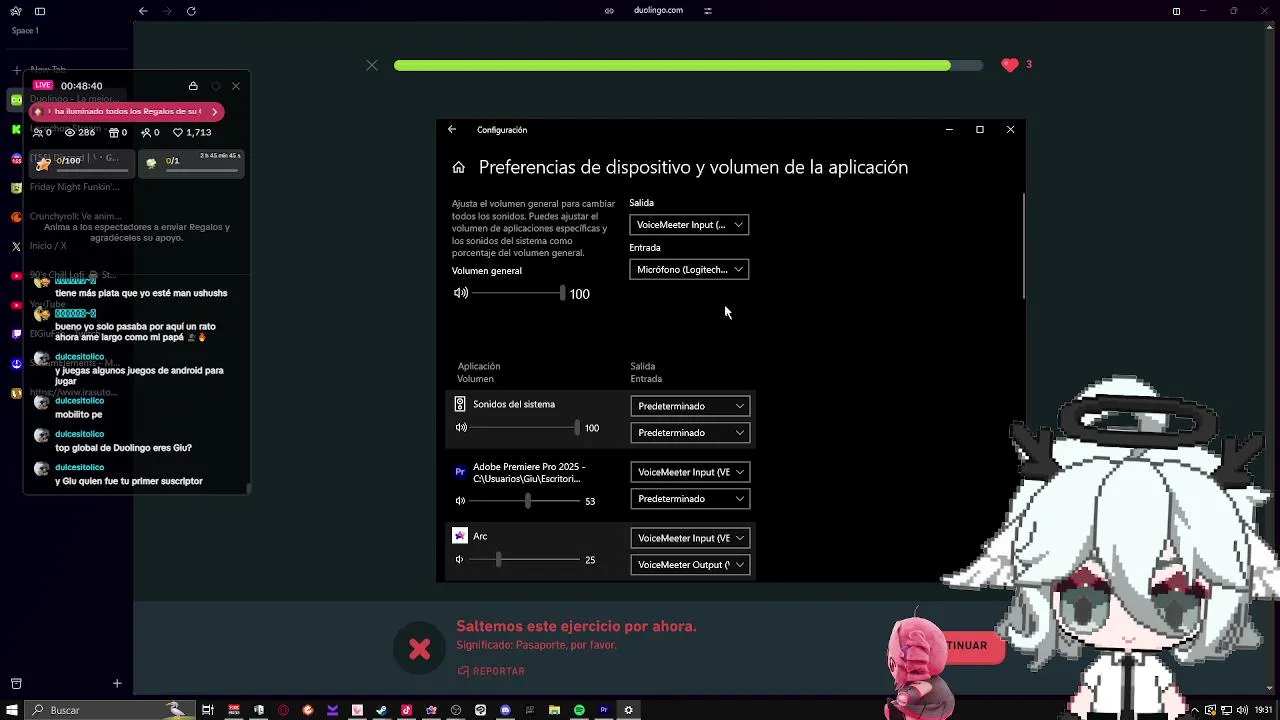Click the Buscar taskbar search box

(x=110, y=710)
